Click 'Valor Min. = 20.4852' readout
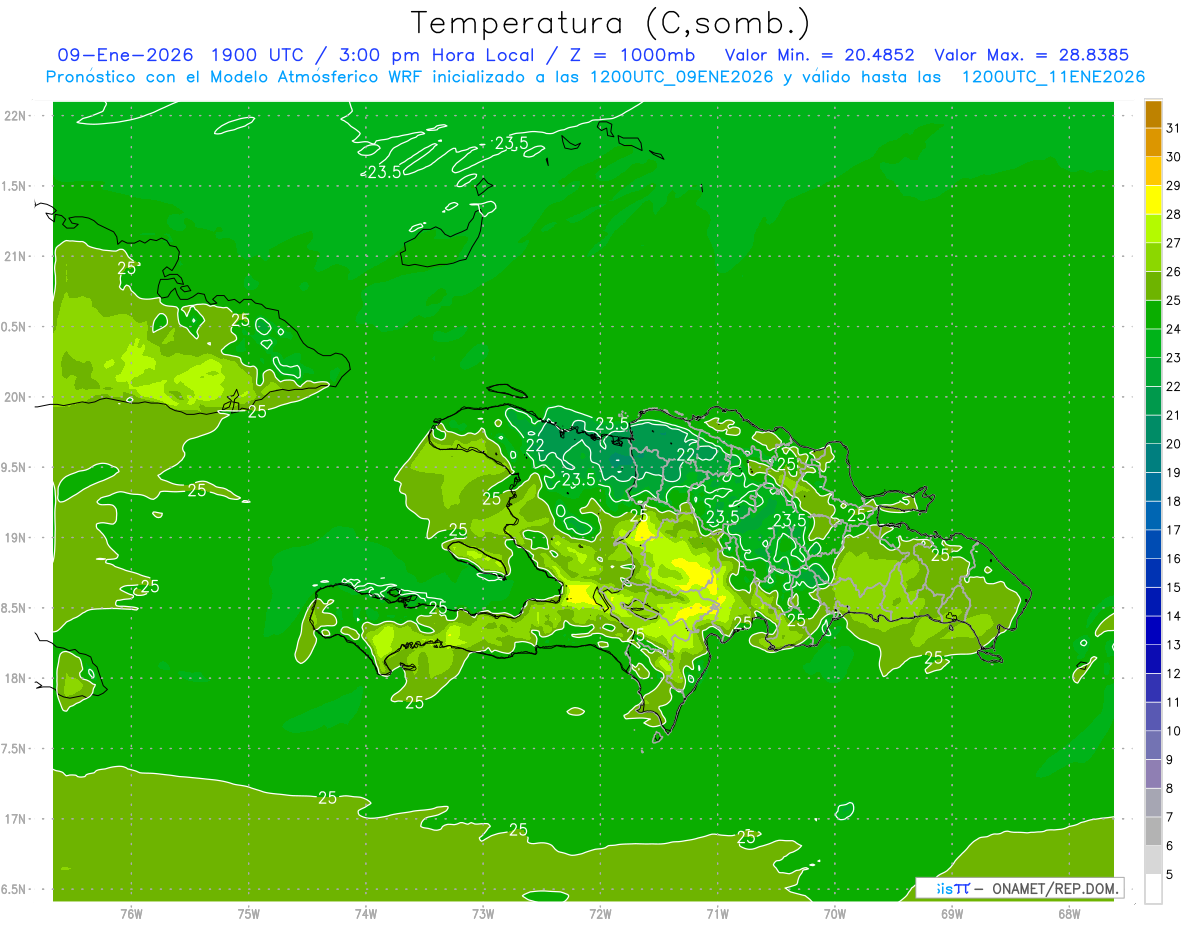 820,55
